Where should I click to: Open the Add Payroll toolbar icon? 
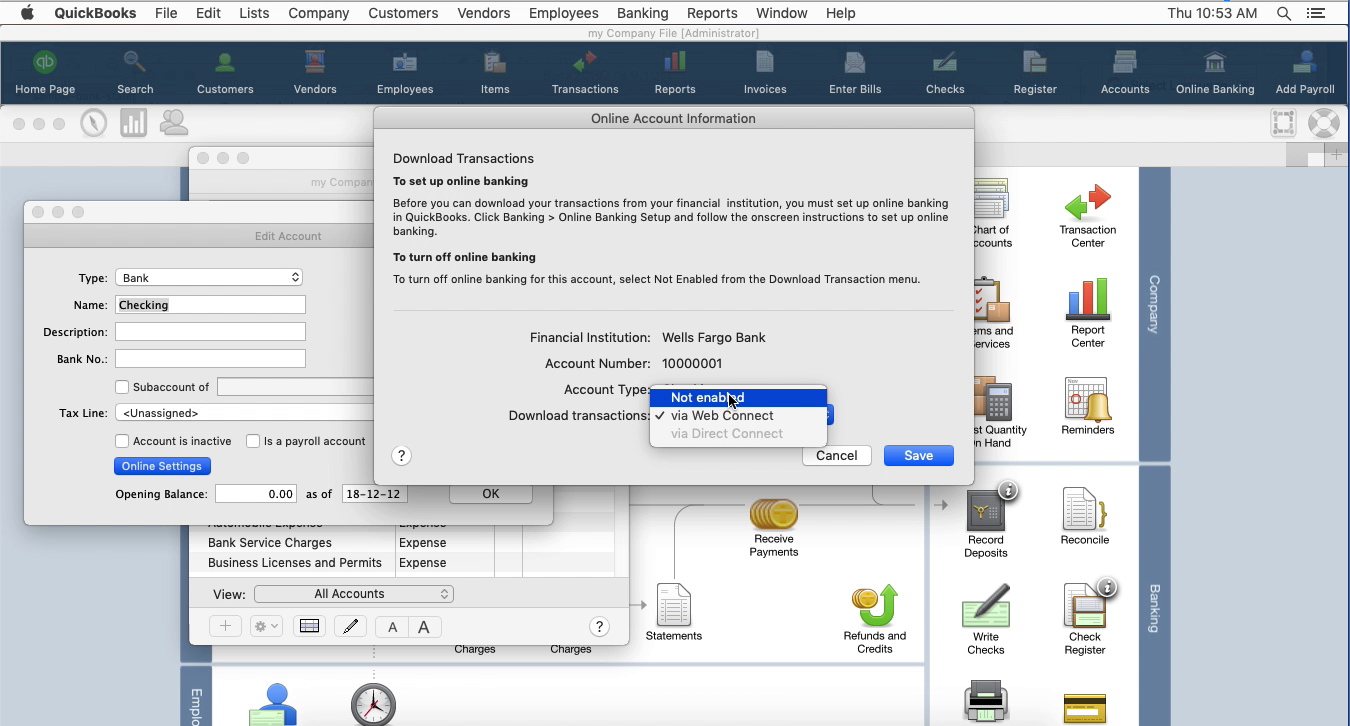[1305, 72]
